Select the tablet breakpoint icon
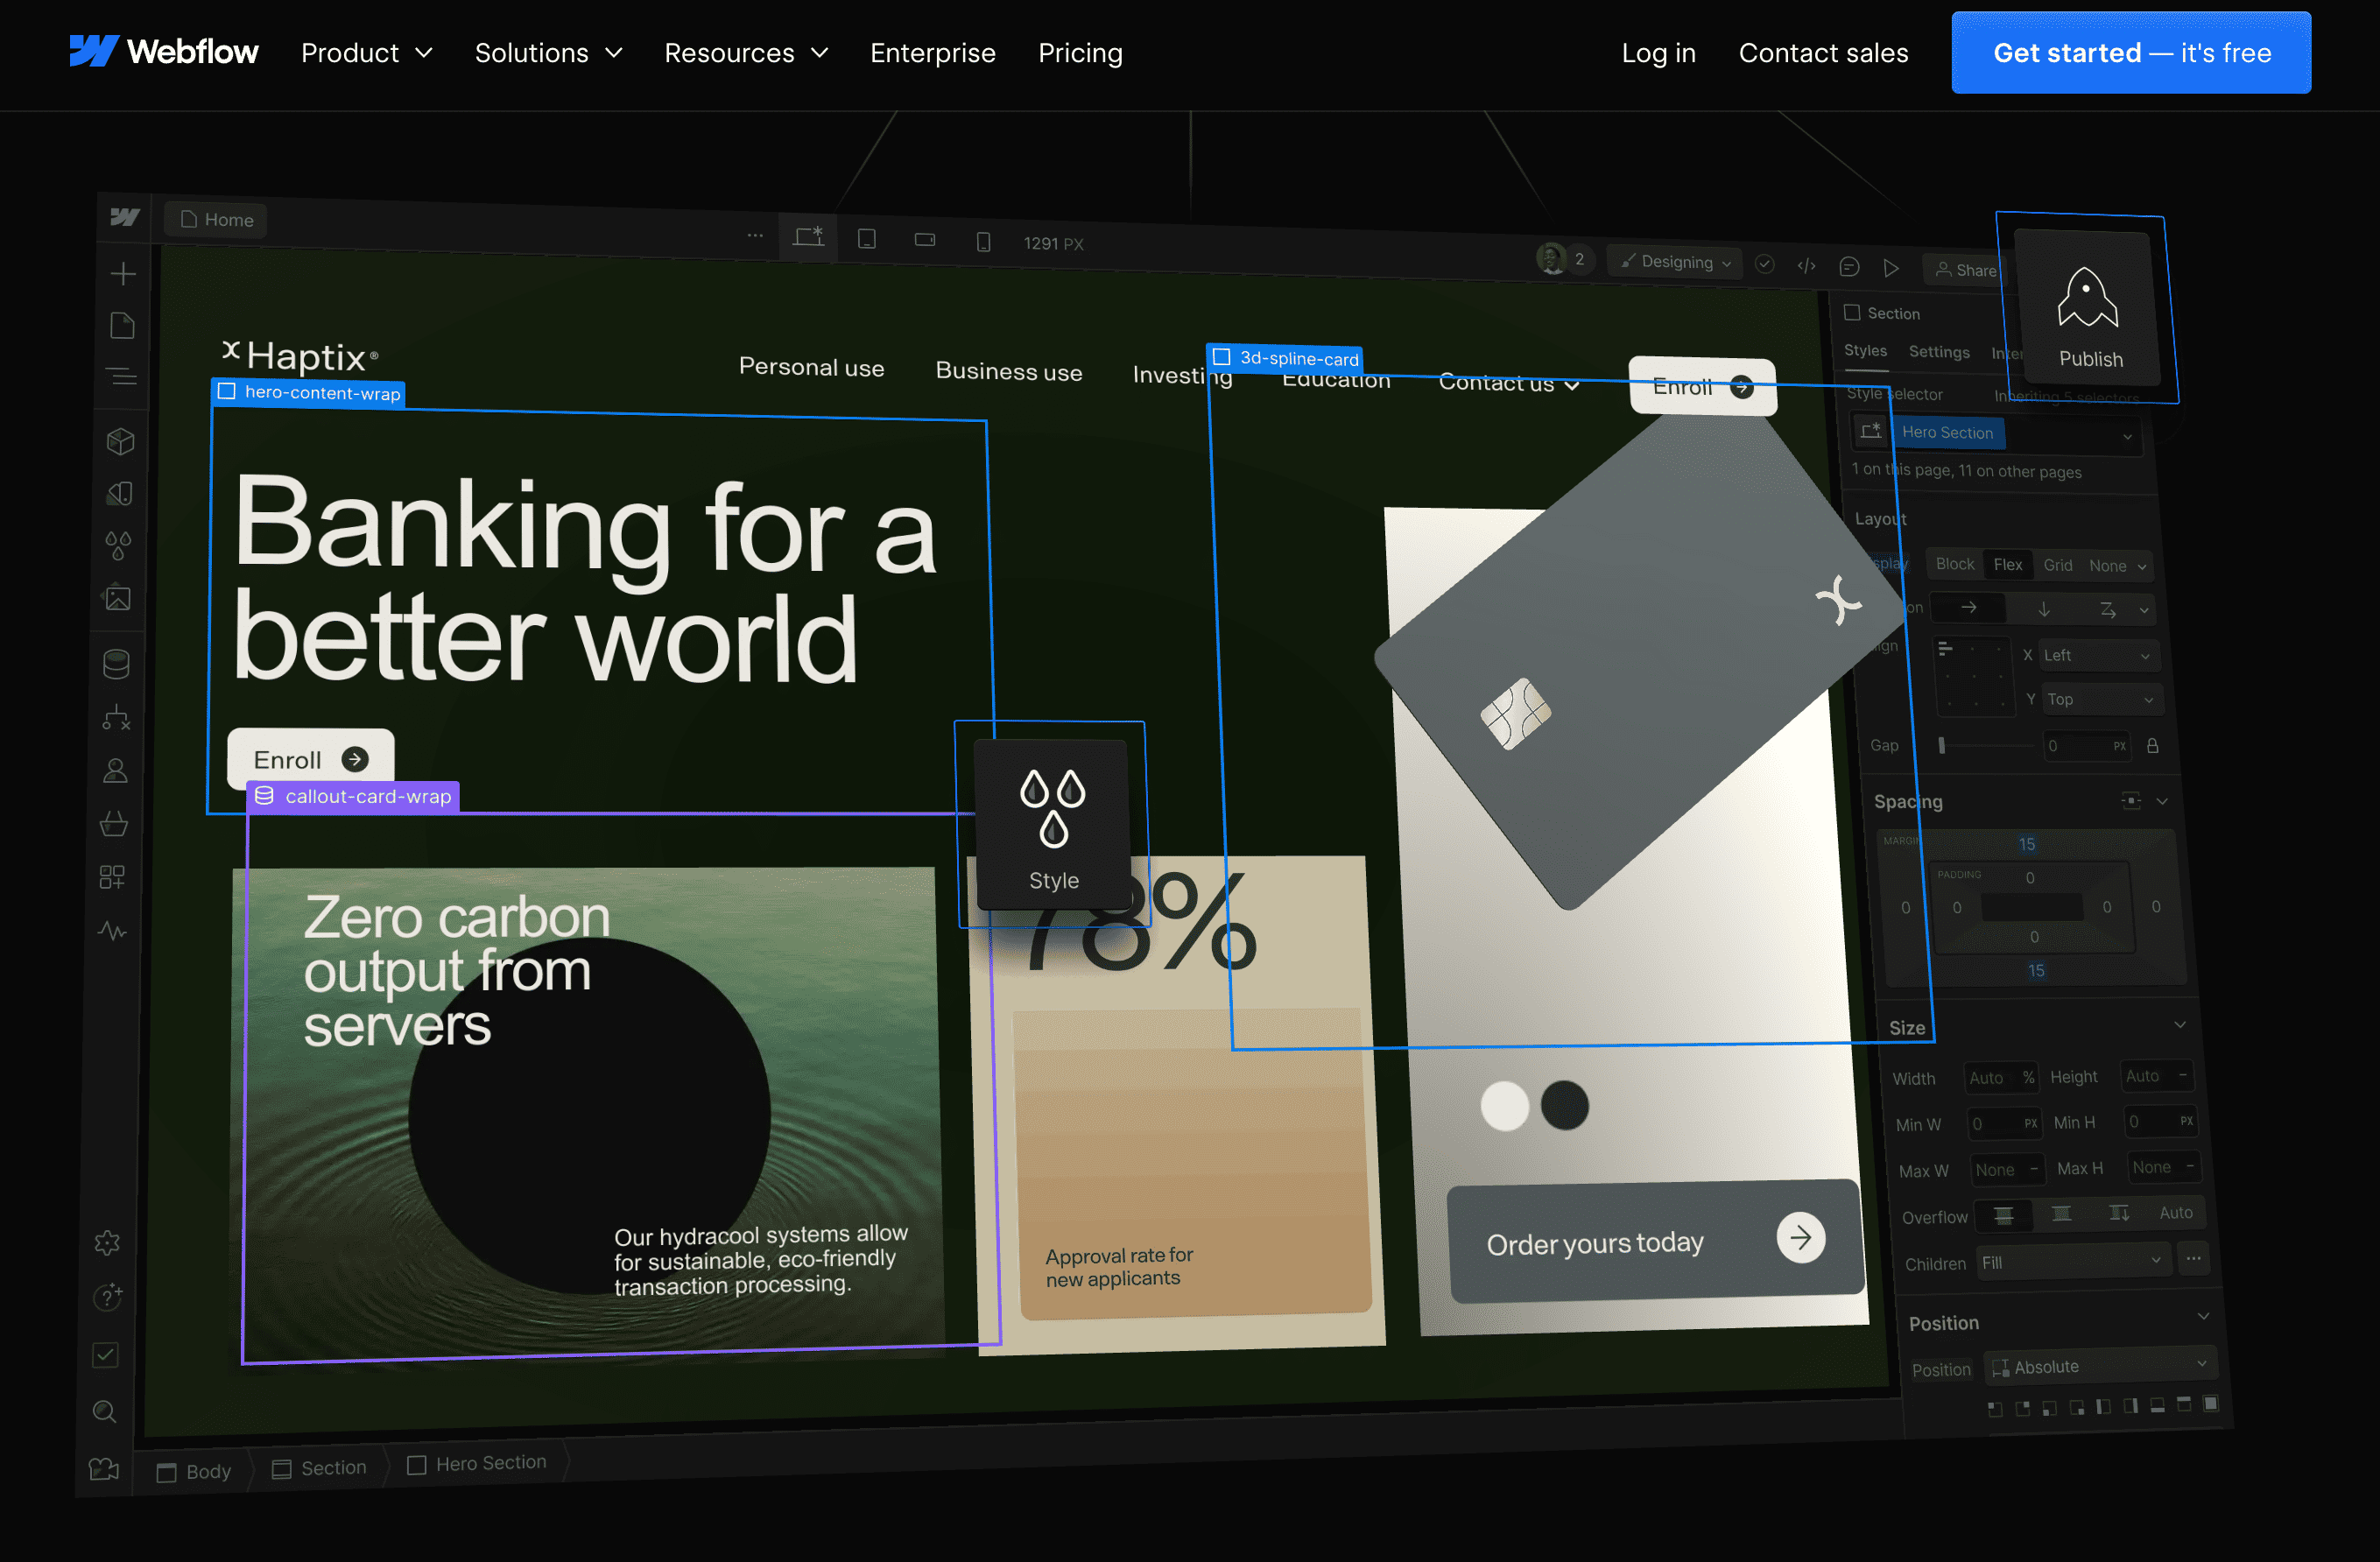Screen dimensions: 2380x1562 (867, 239)
